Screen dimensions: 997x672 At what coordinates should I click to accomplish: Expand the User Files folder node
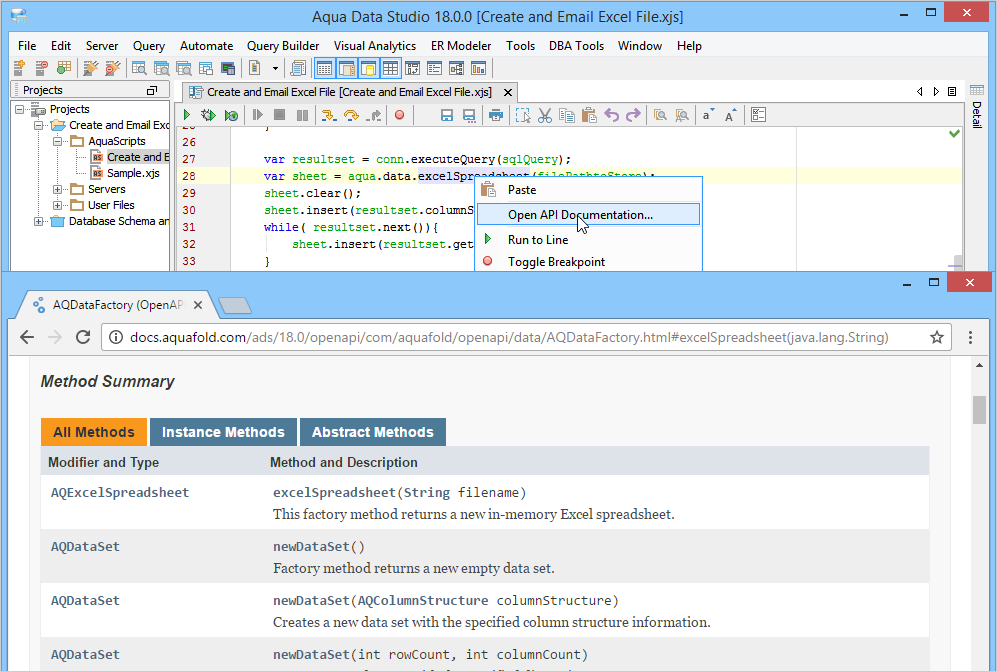point(58,205)
